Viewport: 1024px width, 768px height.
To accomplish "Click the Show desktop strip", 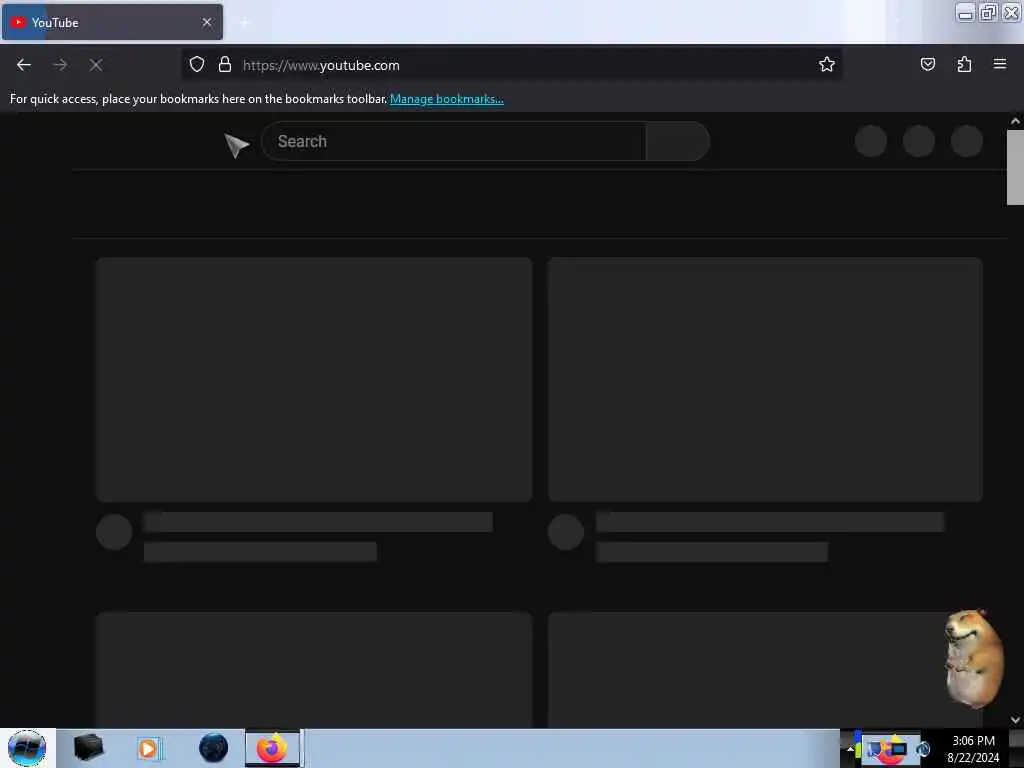I will tap(1017, 748).
